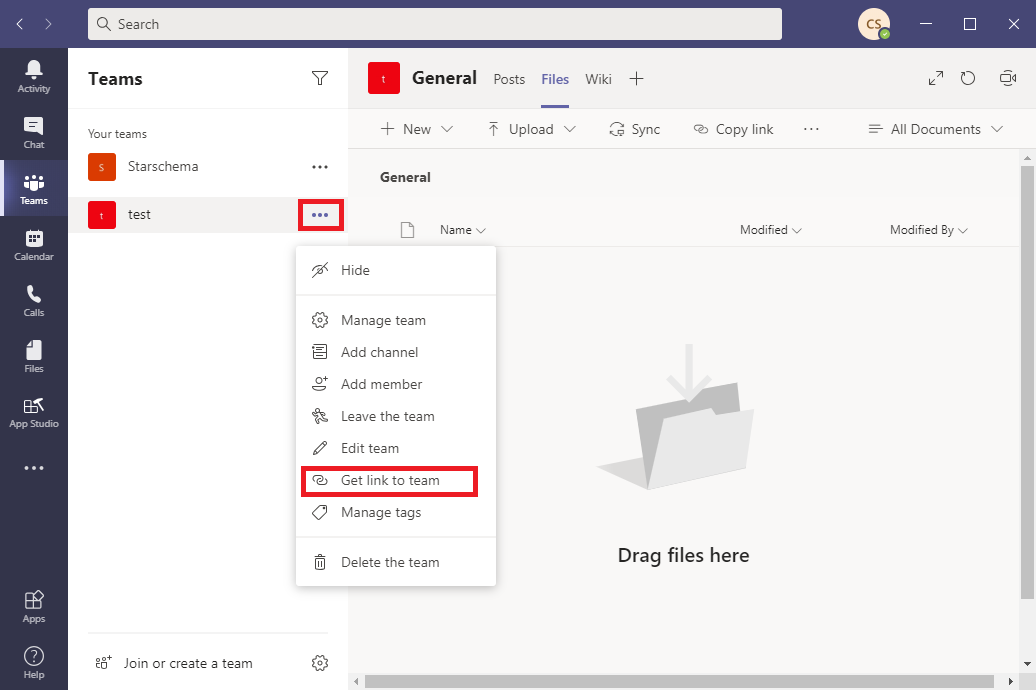Viewport: 1036px width, 690px height.
Task: Open Chat from the left rail
Action: (34, 133)
